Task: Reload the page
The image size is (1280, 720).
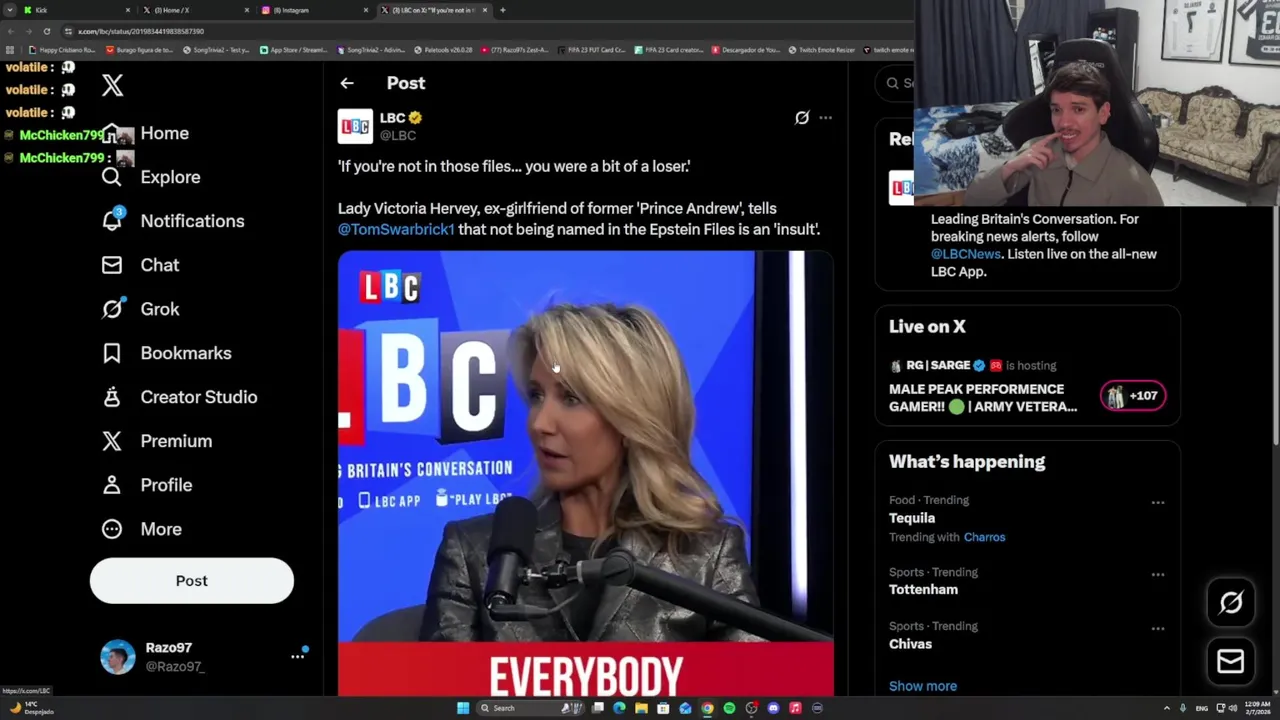Action: (46, 31)
